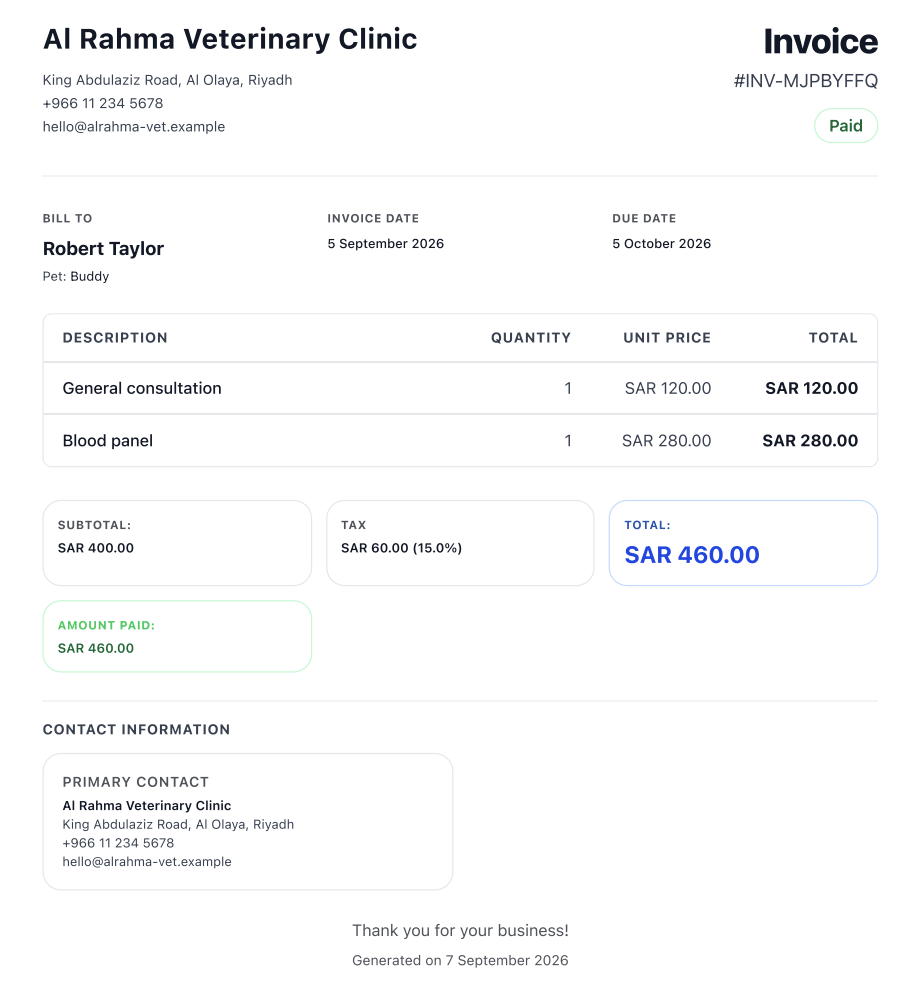
Task: Click the UNIT PRICE column header
Action: [x=667, y=337]
